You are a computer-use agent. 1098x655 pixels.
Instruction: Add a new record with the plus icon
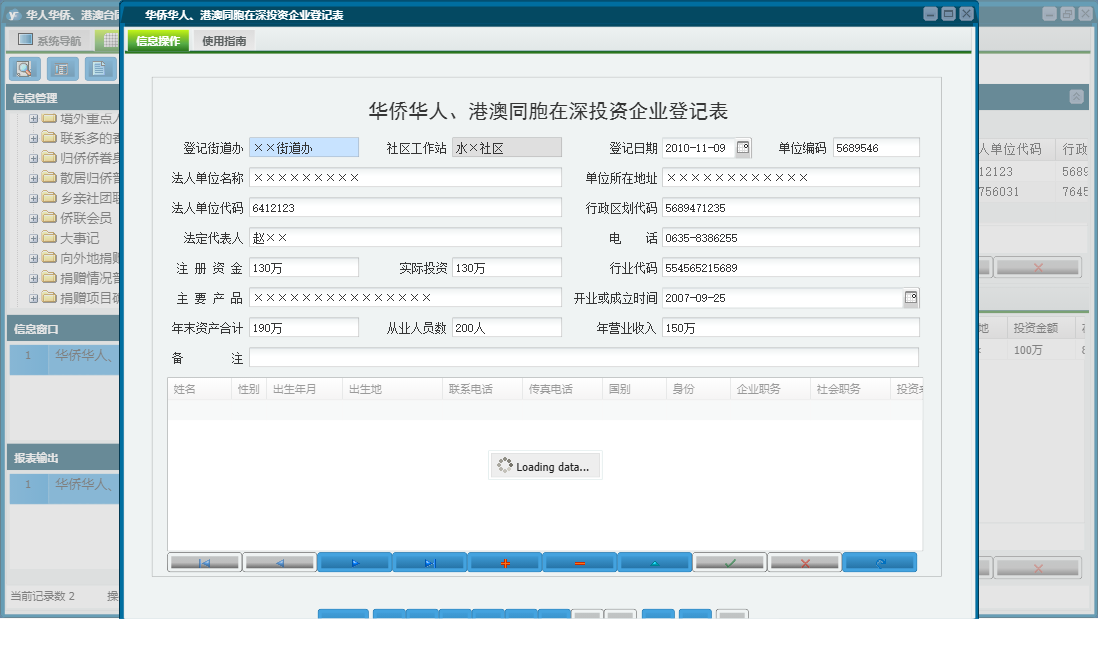click(505, 562)
